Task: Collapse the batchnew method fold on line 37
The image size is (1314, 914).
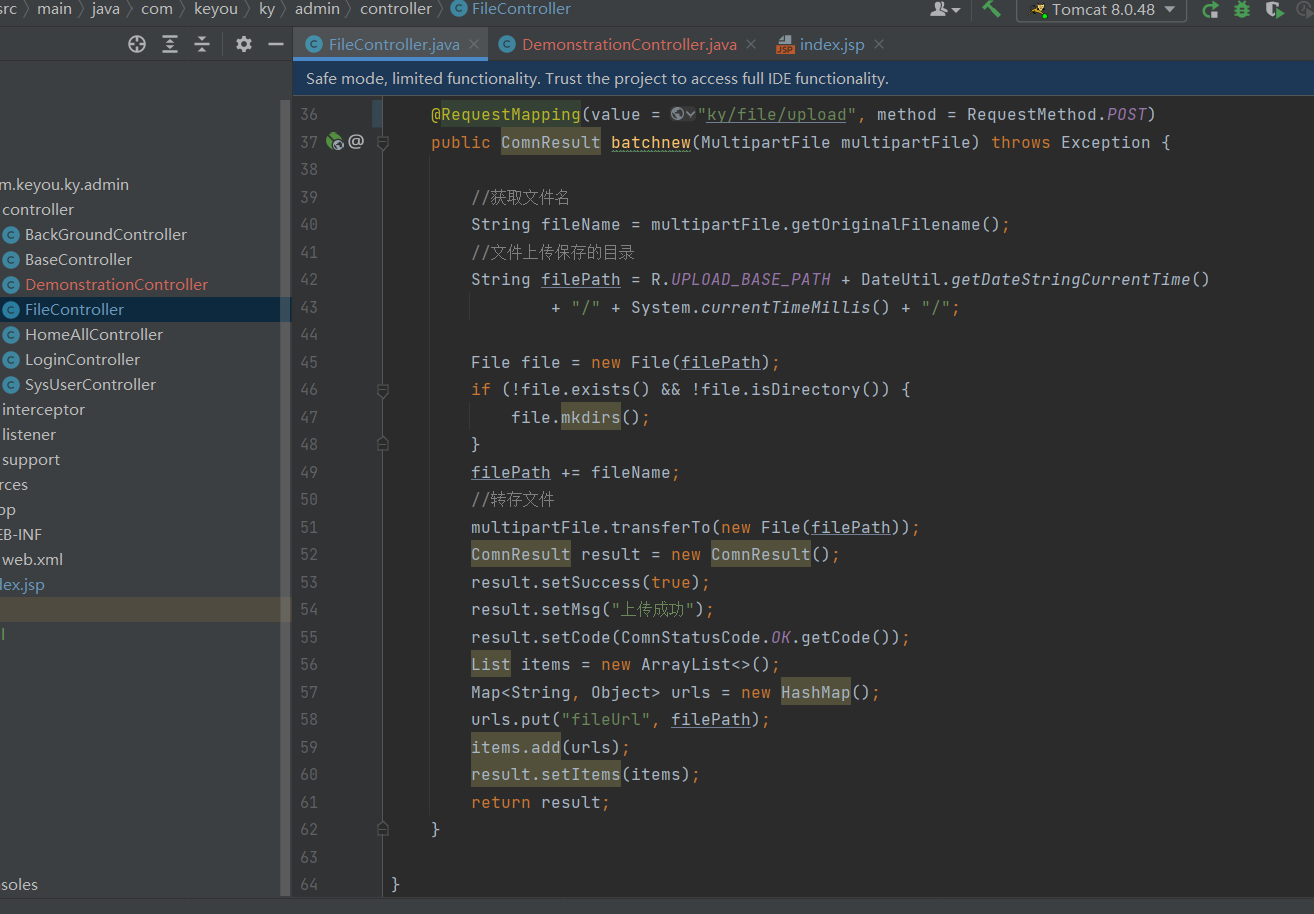Action: click(x=382, y=142)
